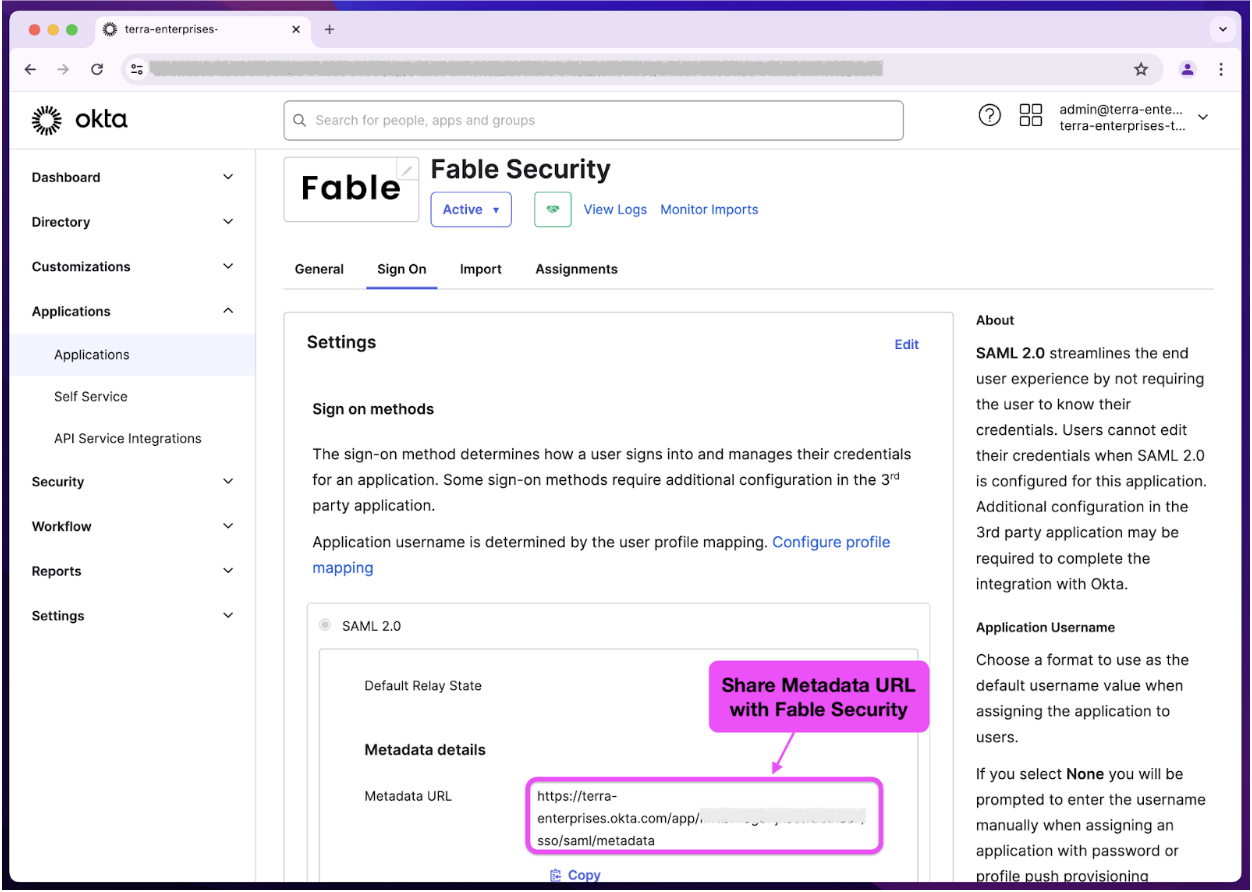This screenshot has height=892, width=1252.
Task: Click Edit in Settings panel
Action: point(906,344)
